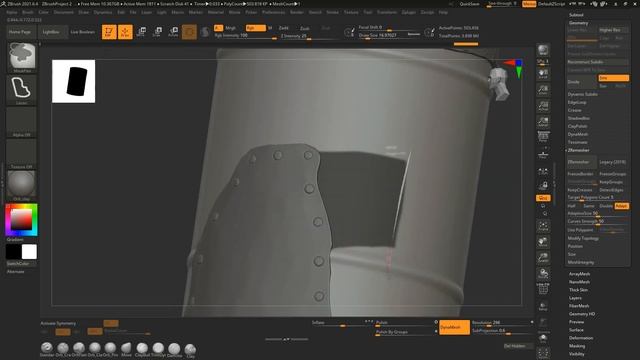Open the Render menu
Viewport: 640px width, 360px height.
pyautogui.click(x=296, y=12)
